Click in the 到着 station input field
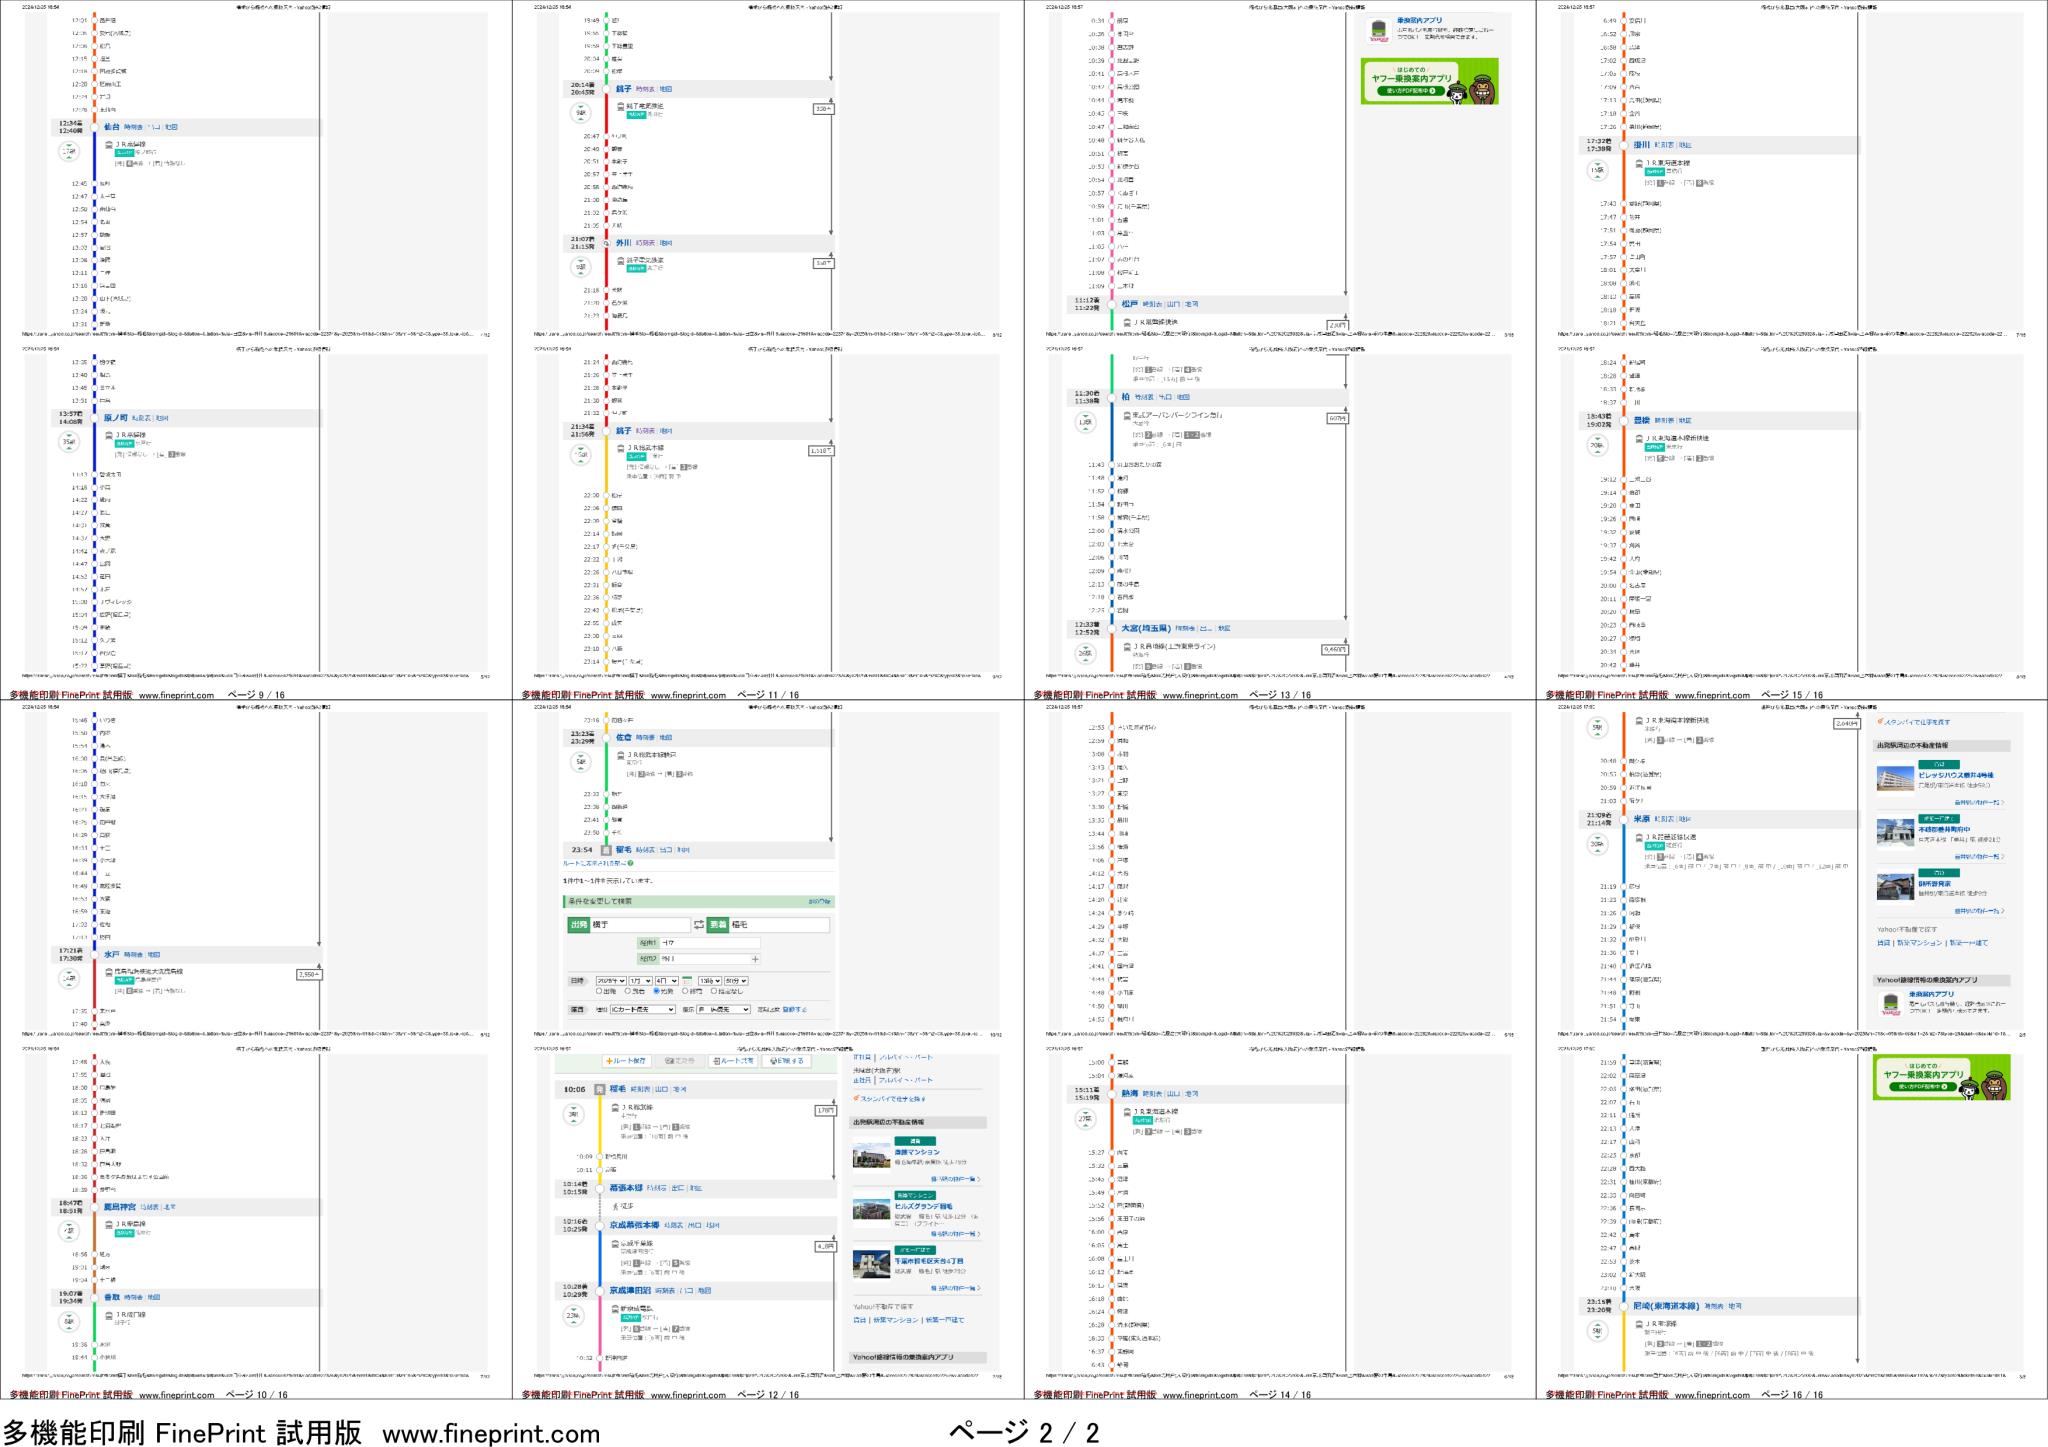This screenshot has width=2048, height=1447. 779,925
